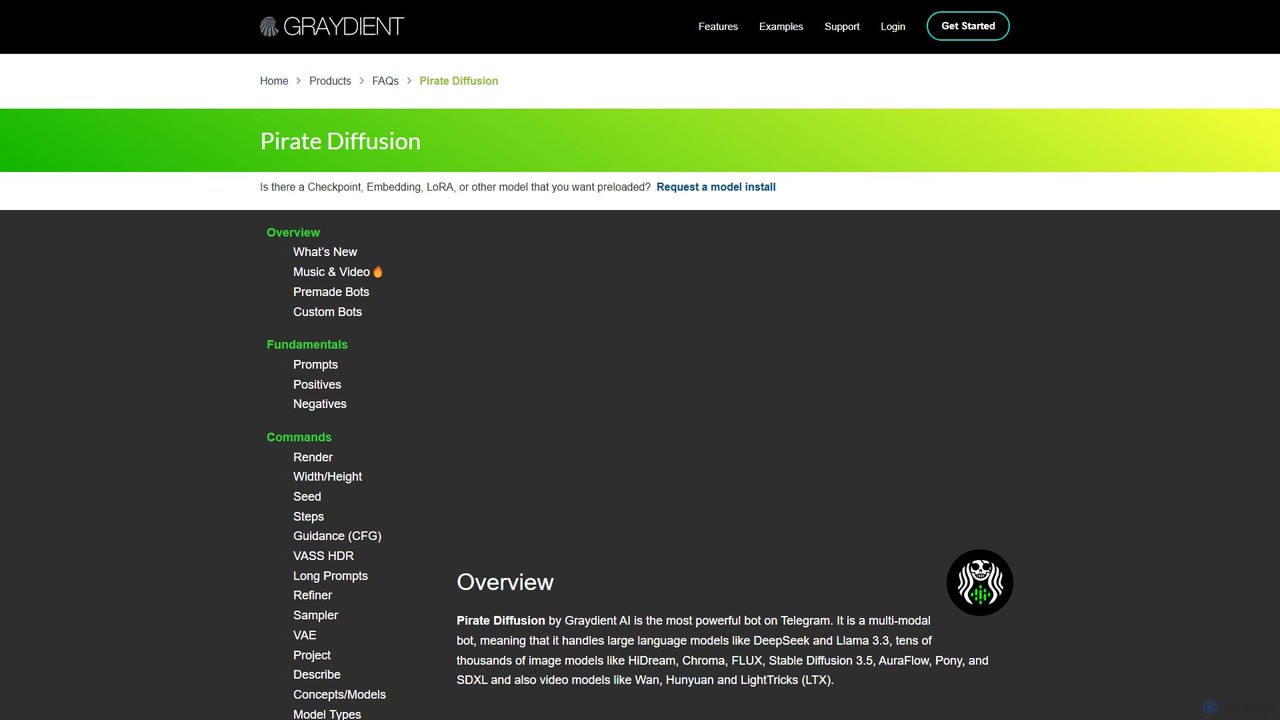
Task: Open Refiner command link
Action: [312, 595]
